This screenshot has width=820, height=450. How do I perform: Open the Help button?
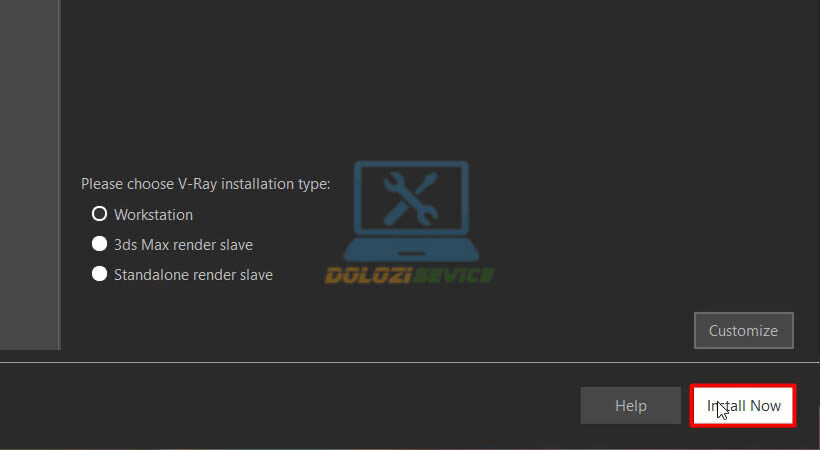pyautogui.click(x=631, y=406)
